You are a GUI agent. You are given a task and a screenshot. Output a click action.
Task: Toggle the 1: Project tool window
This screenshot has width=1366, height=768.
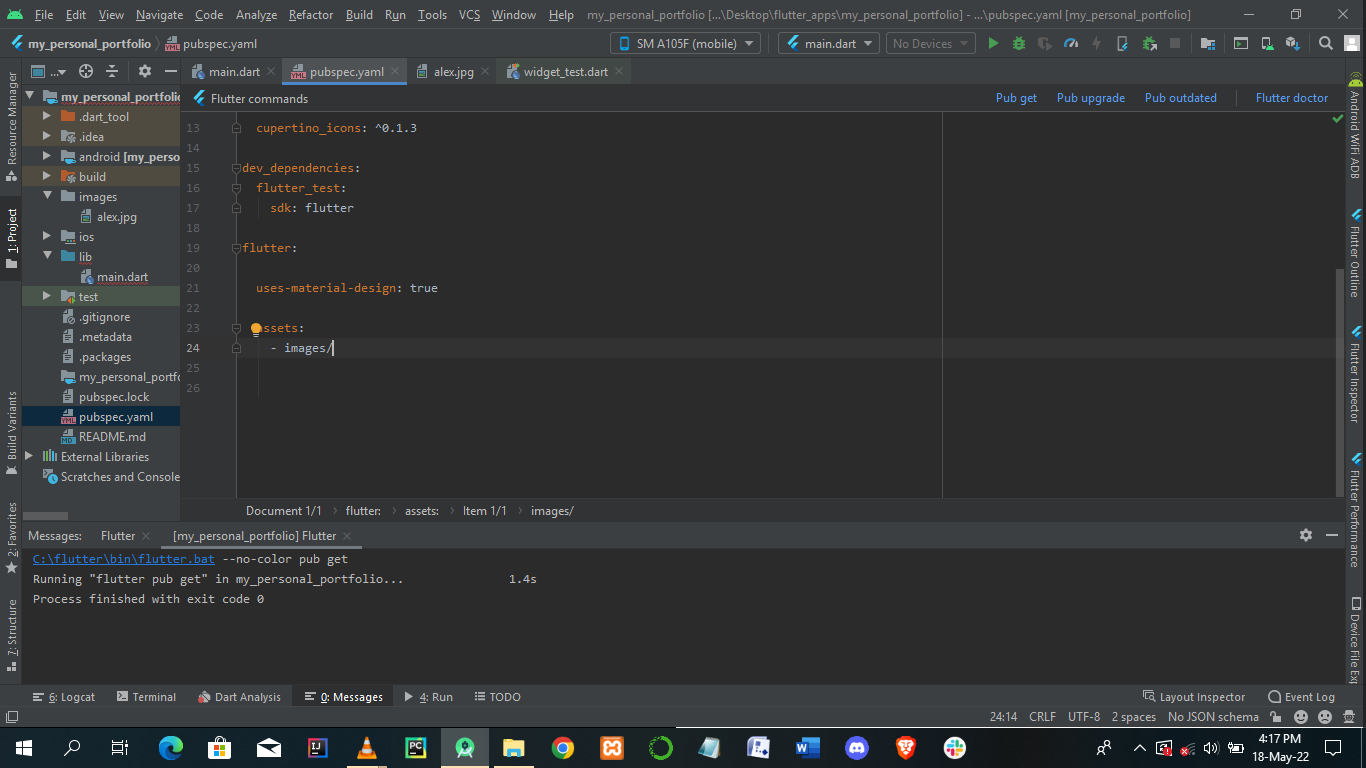[x=12, y=237]
